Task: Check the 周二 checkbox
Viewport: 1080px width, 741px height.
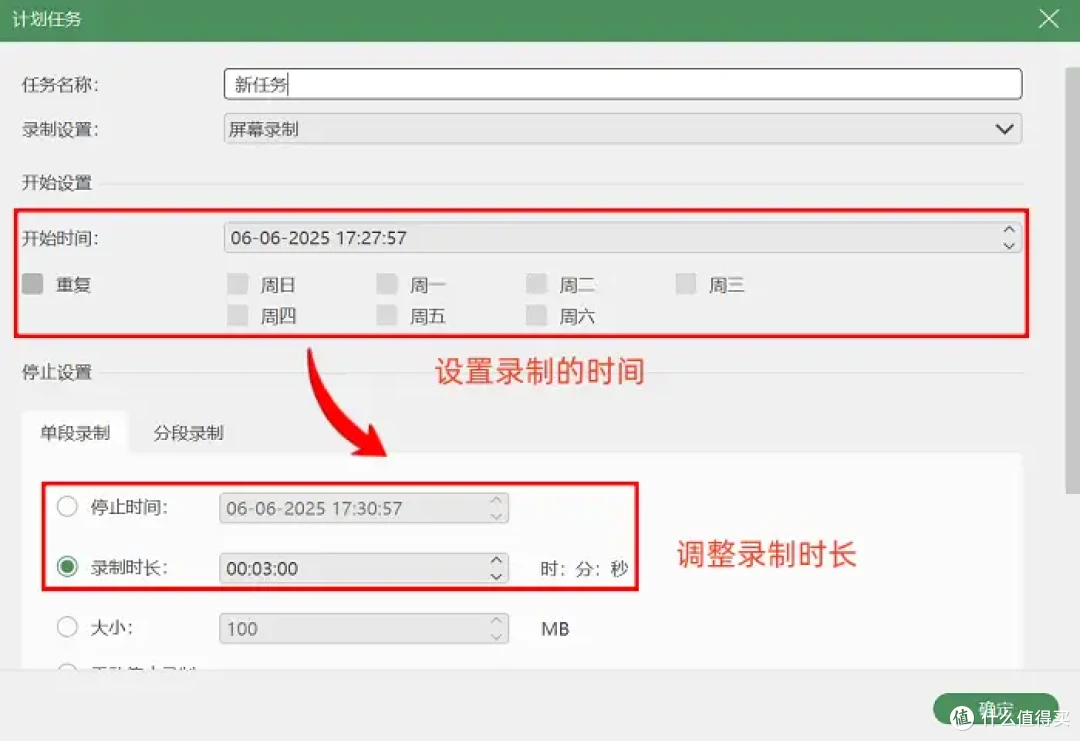Action: (537, 284)
